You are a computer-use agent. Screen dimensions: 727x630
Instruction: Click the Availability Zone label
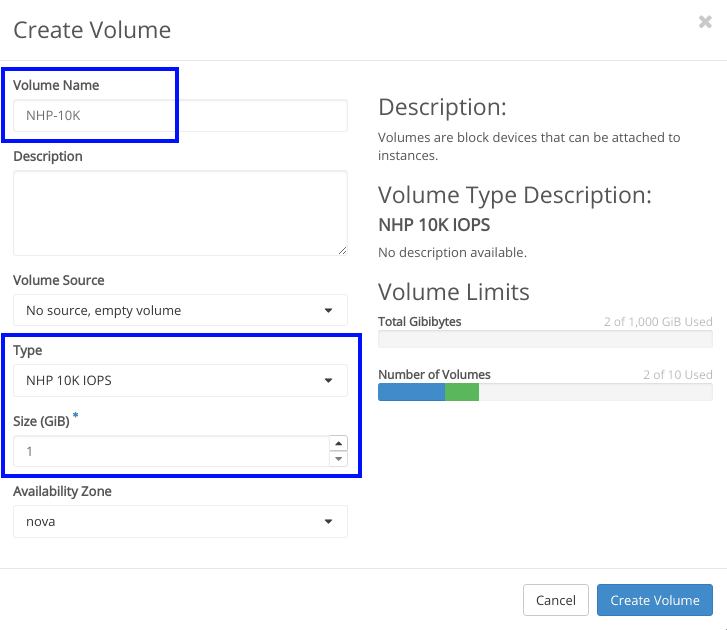[x=62, y=491]
